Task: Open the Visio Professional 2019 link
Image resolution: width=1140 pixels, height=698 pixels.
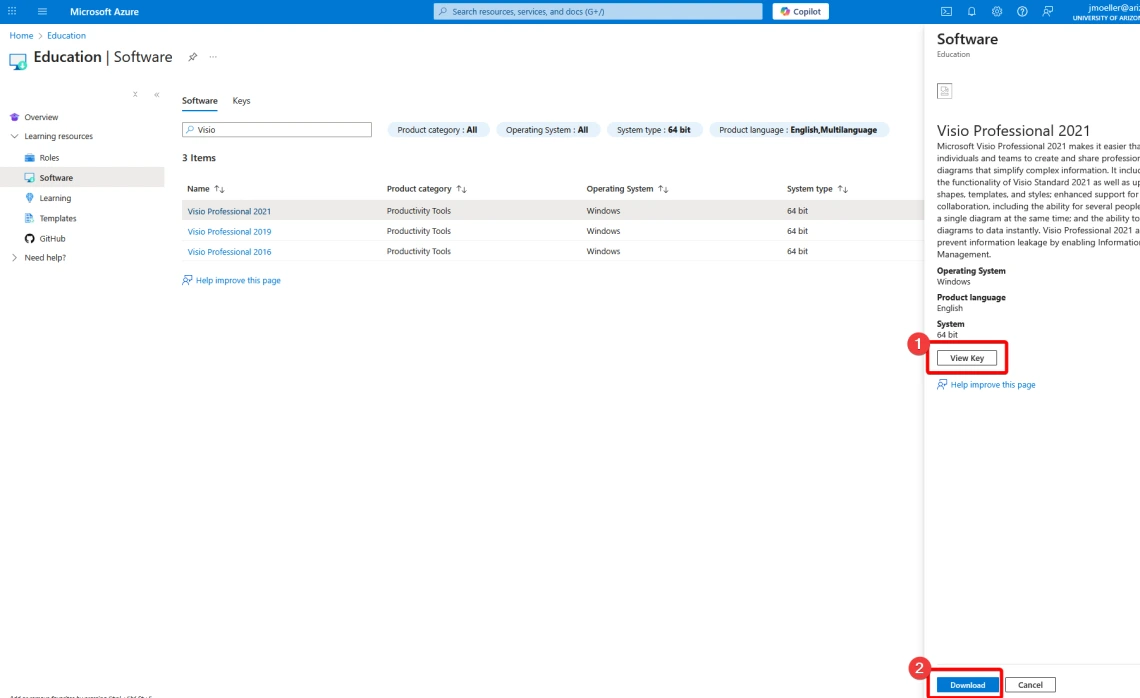Action: pos(229,232)
